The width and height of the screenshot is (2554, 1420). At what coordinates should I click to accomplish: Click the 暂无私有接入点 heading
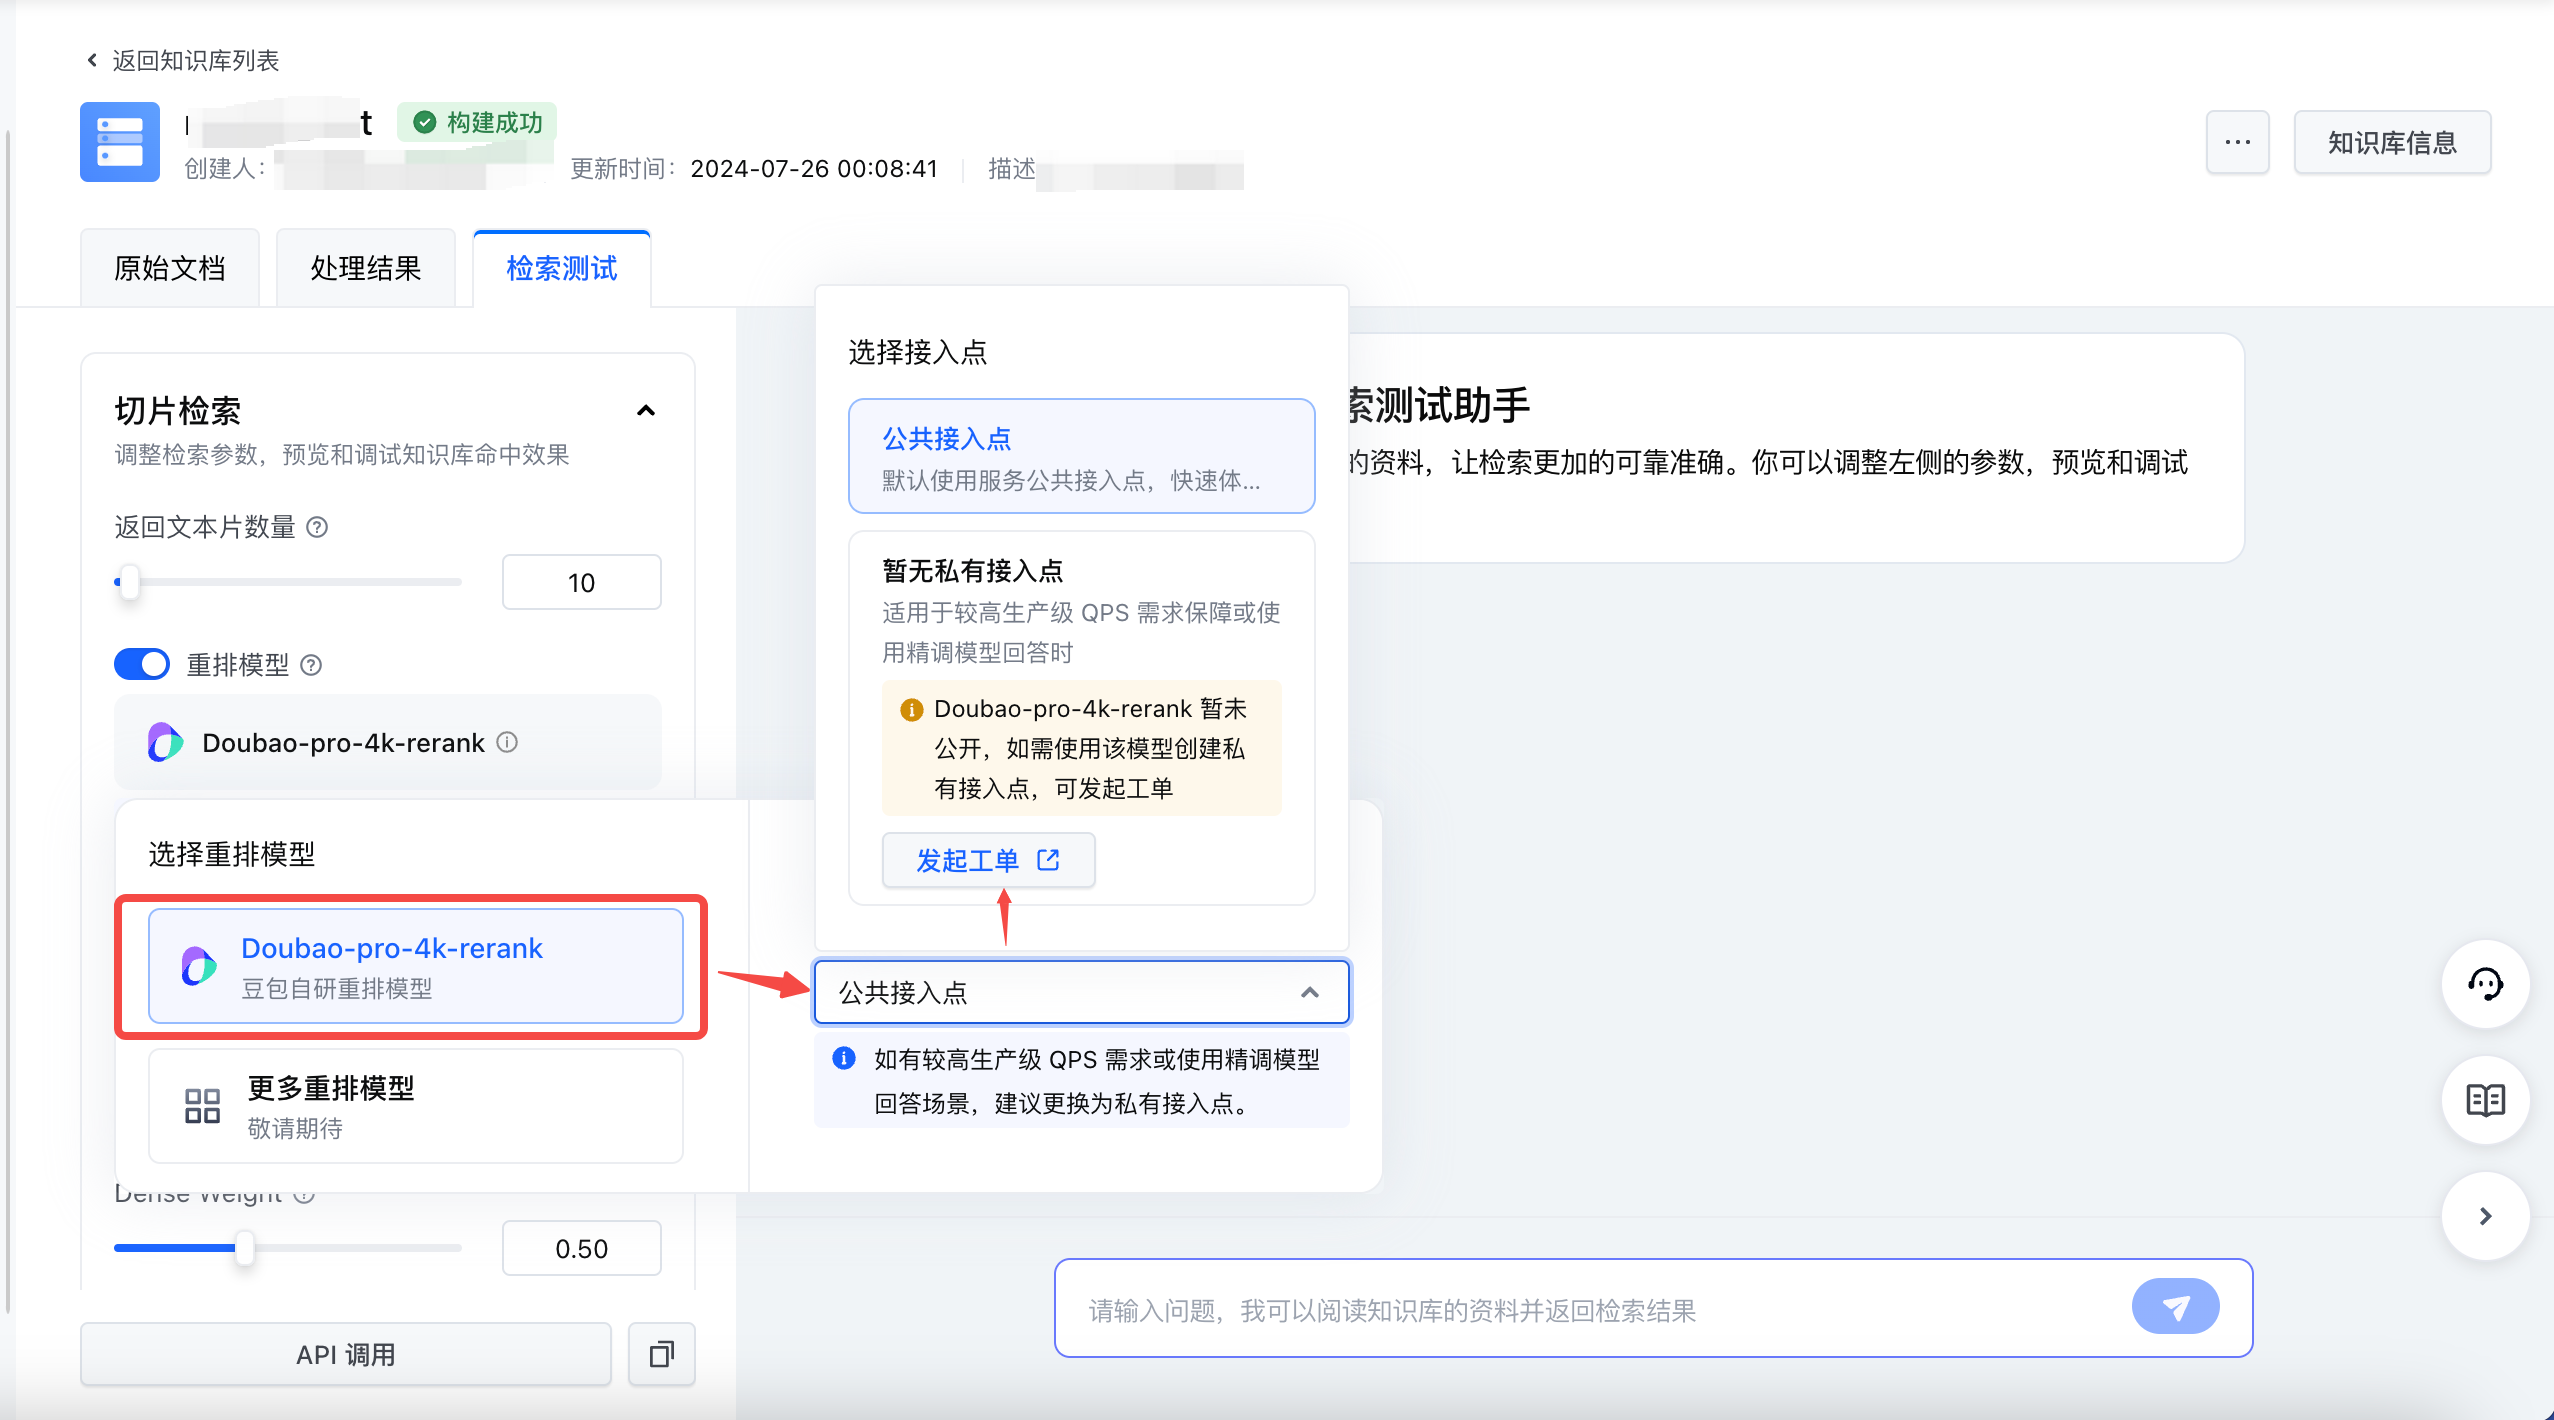972,570
